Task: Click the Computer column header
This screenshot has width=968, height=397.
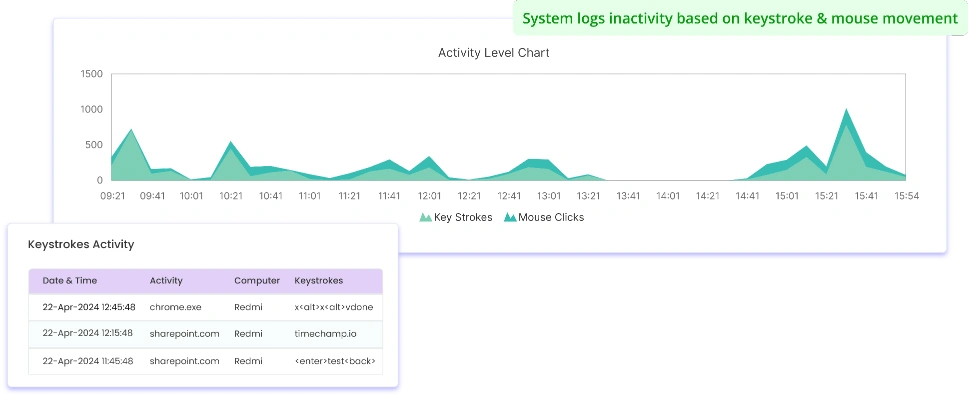Action: pyautogui.click(x=257, y=280)
